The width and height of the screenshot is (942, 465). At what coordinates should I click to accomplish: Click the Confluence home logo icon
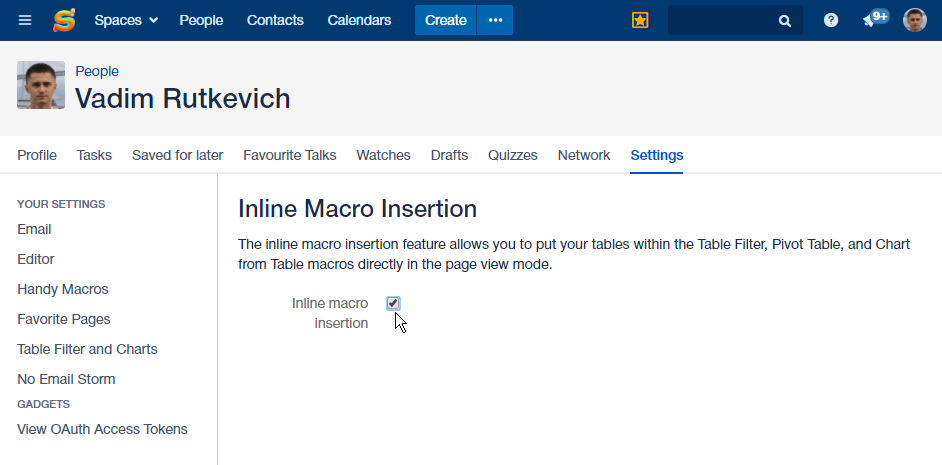point(65,20)
